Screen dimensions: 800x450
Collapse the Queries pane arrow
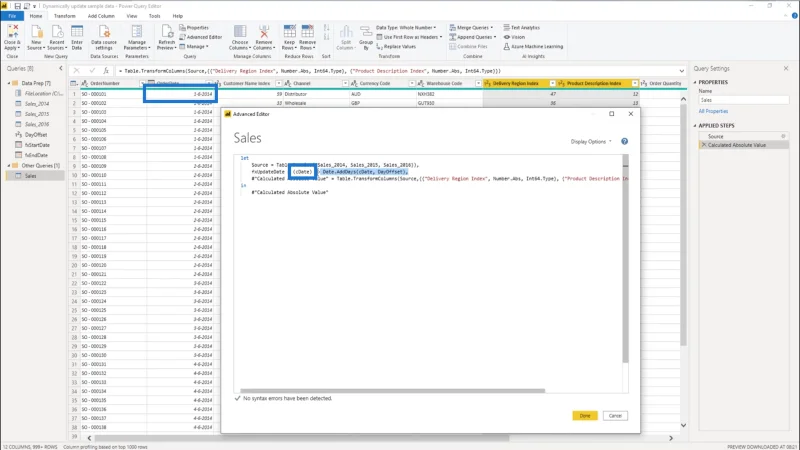coord(61,68)
